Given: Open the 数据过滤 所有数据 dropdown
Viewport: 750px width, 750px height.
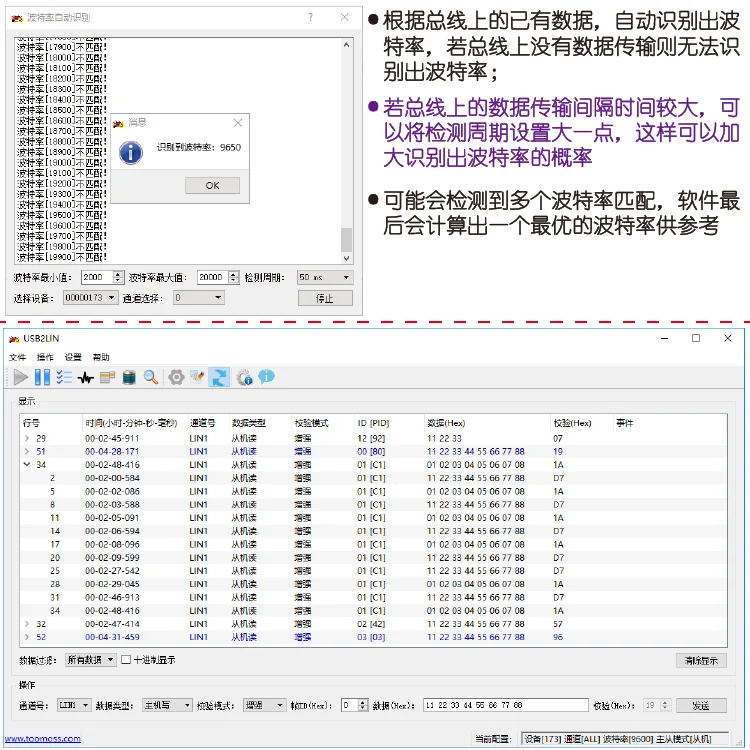Looking at the screenshot, I should pyautogui.click(x=90, y=660).
